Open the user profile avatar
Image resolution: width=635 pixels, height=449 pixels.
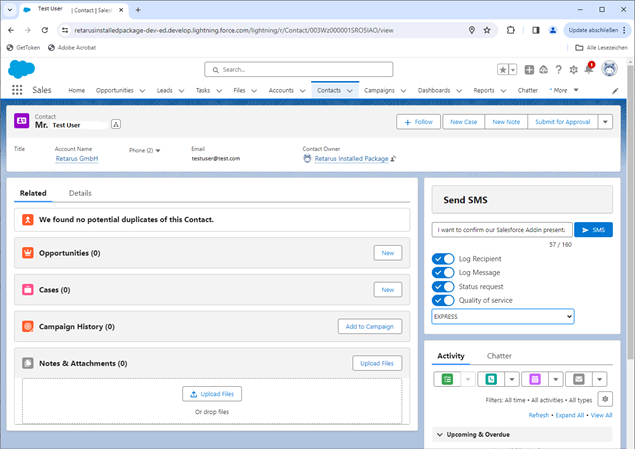coord(608,69)
